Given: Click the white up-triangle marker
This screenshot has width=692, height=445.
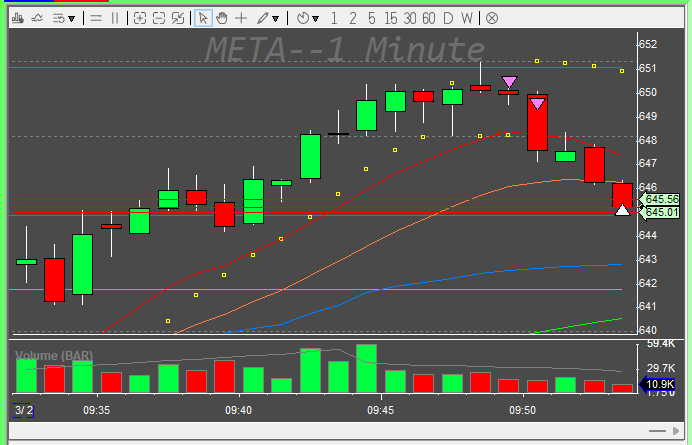Looking at the screenshot, I should 622,210.
